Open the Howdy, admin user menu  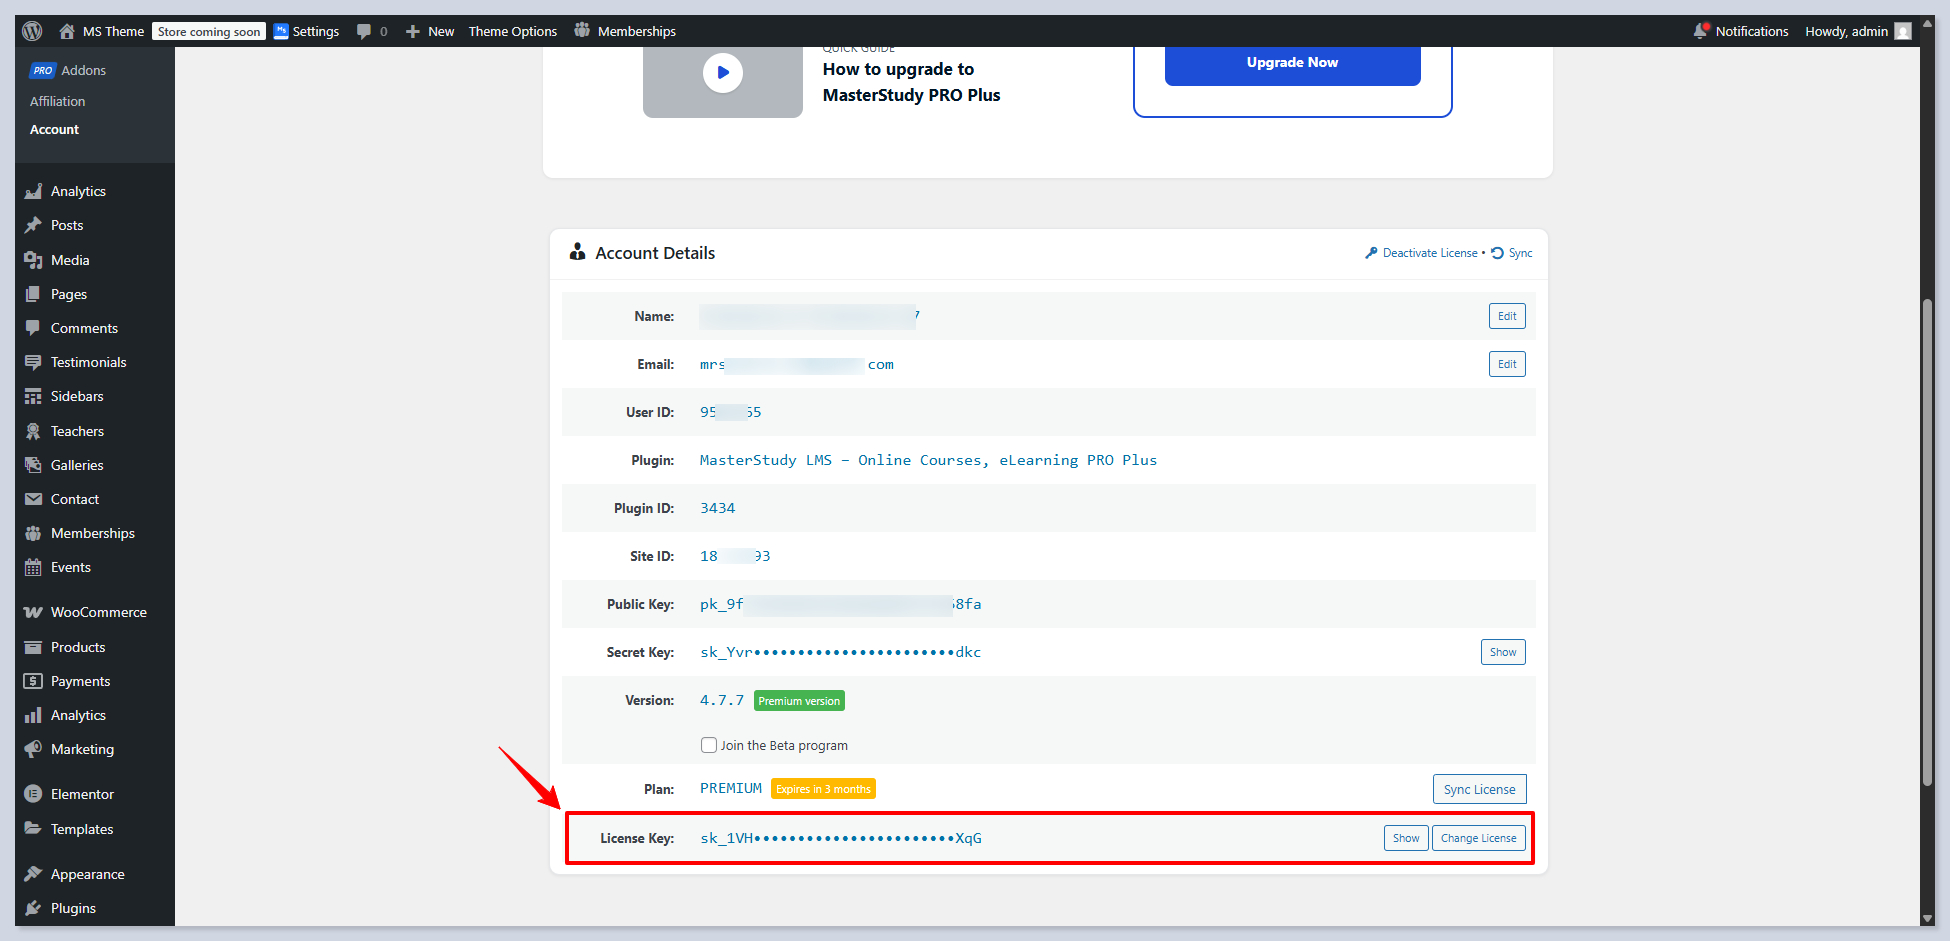[x=1857, y=31]
